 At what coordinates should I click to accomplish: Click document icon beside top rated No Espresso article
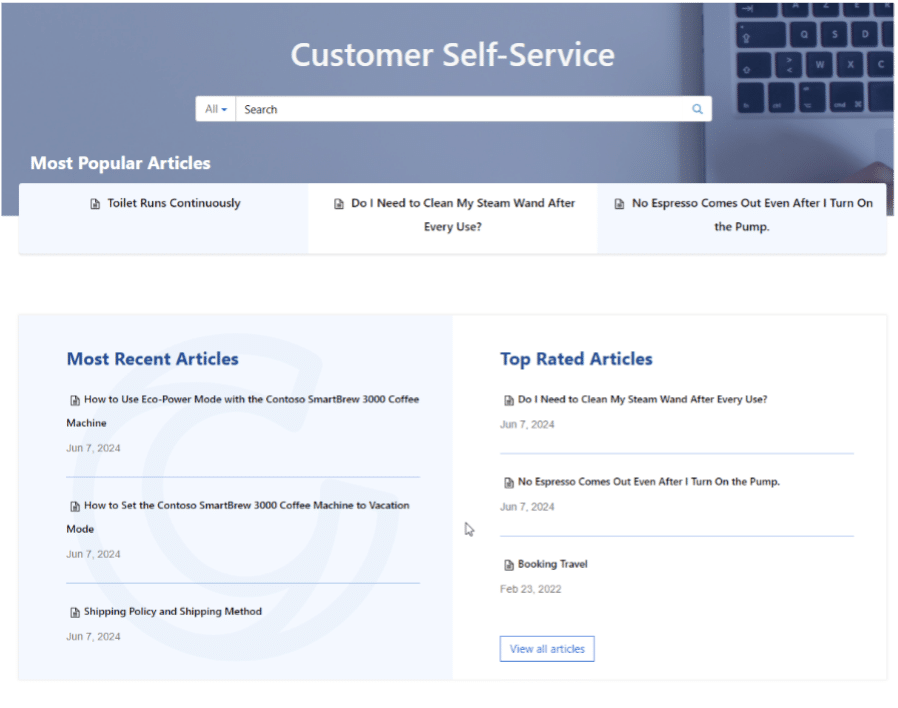(509, 482)
